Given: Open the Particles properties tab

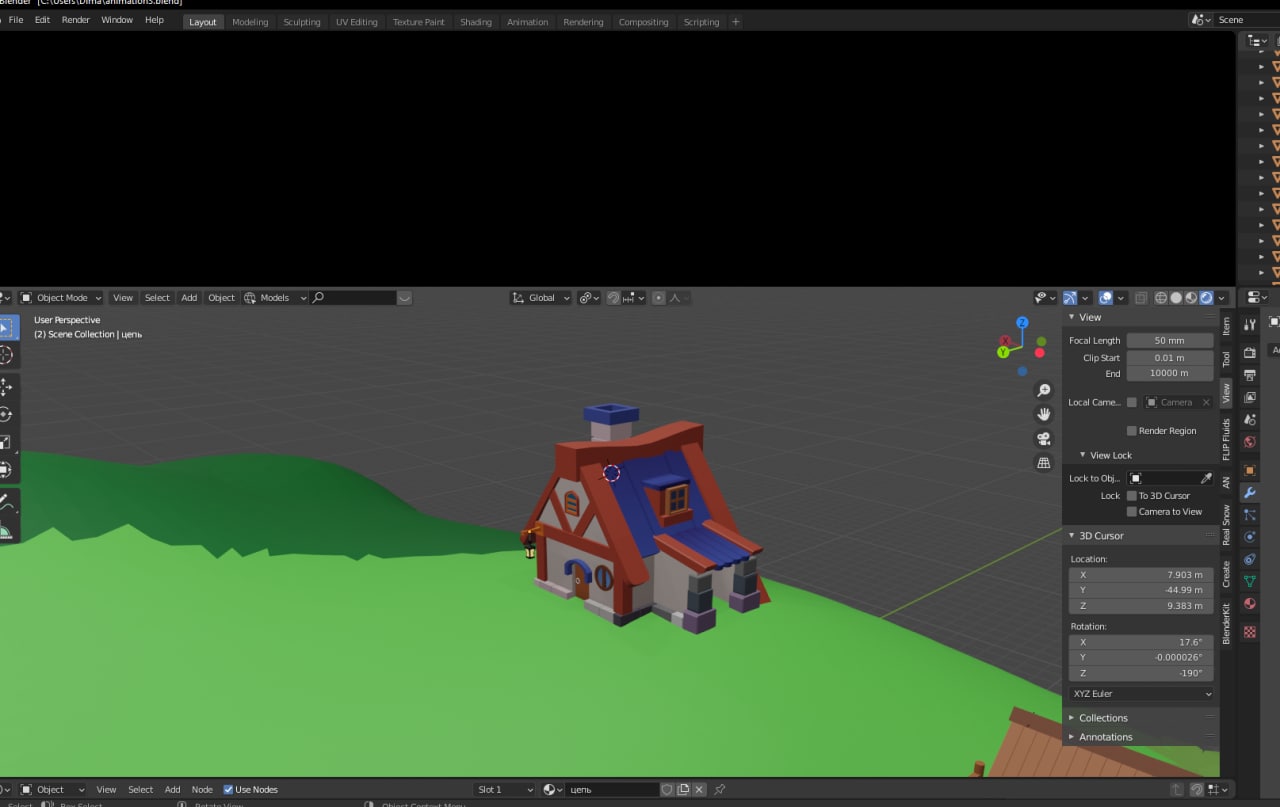Looking at the screenshot, I should tap(1250, 515).
